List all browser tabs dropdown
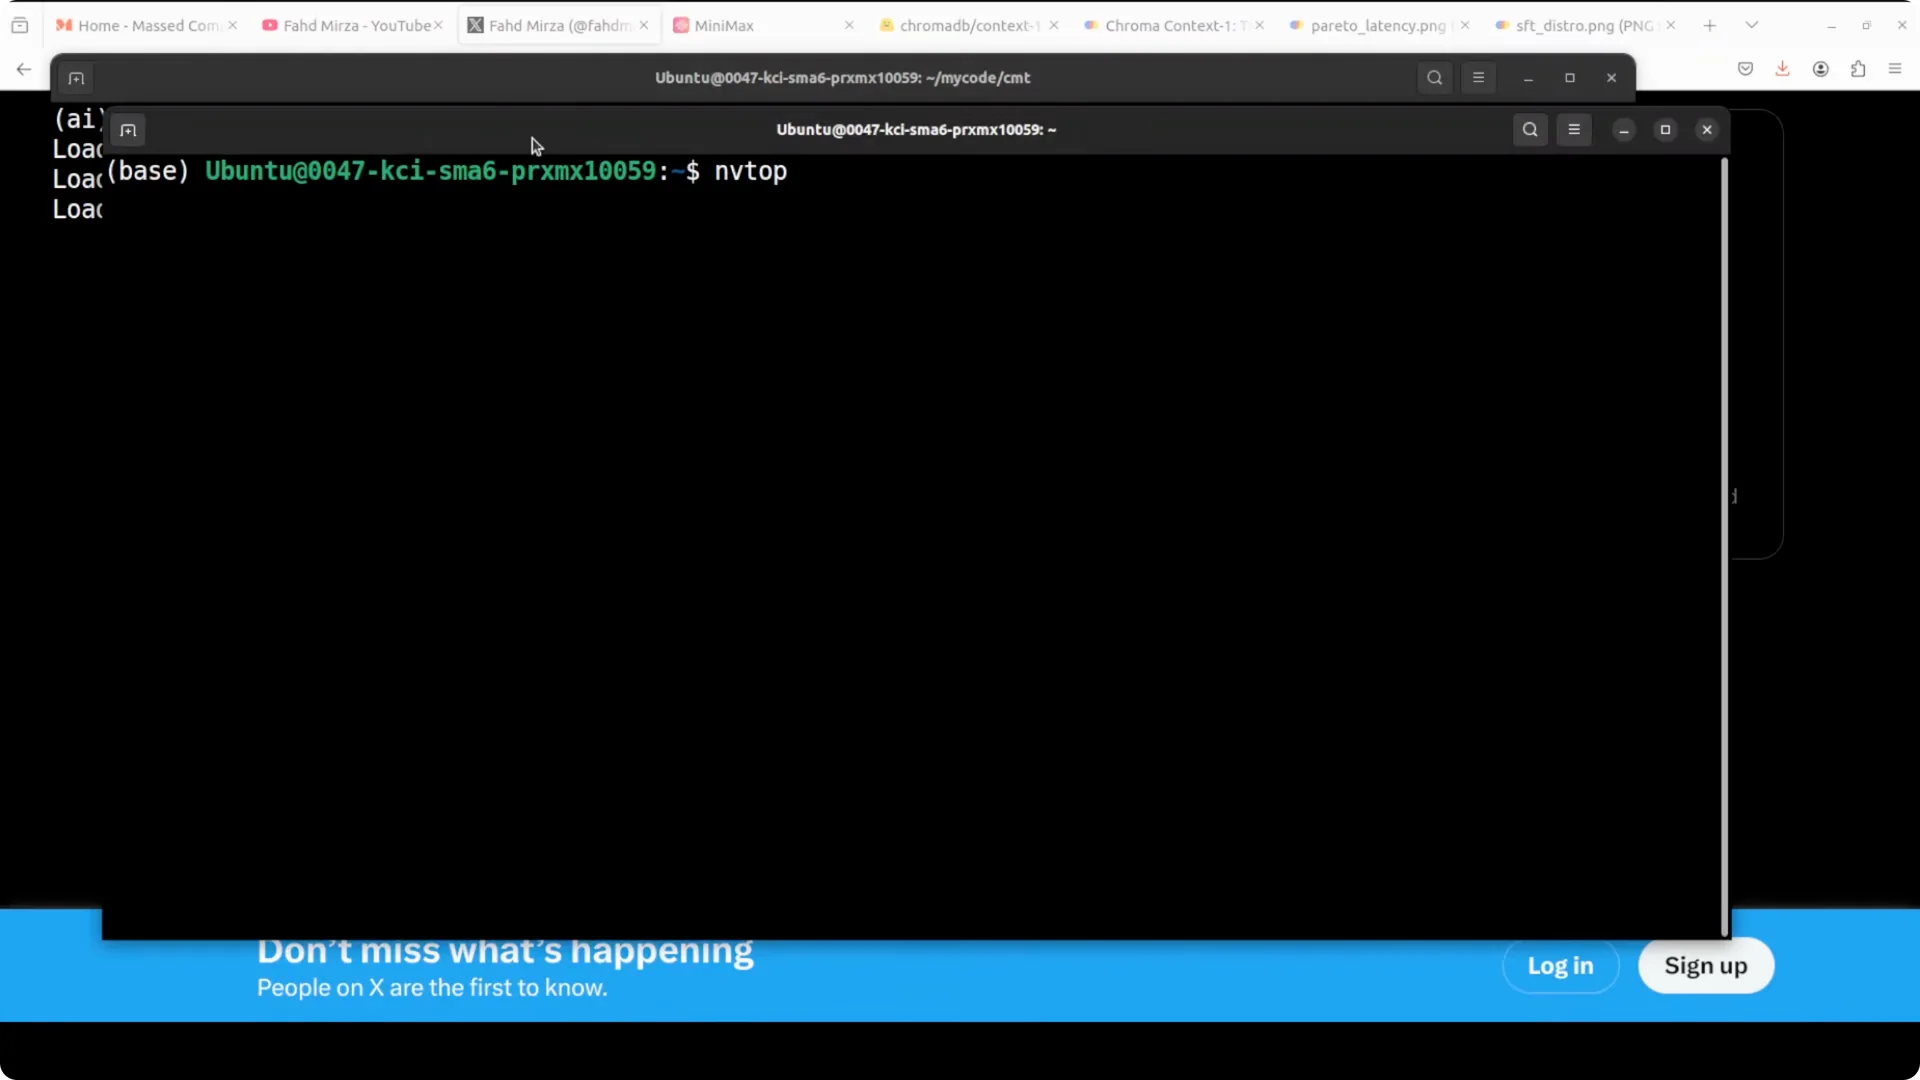 (1751, 26)
